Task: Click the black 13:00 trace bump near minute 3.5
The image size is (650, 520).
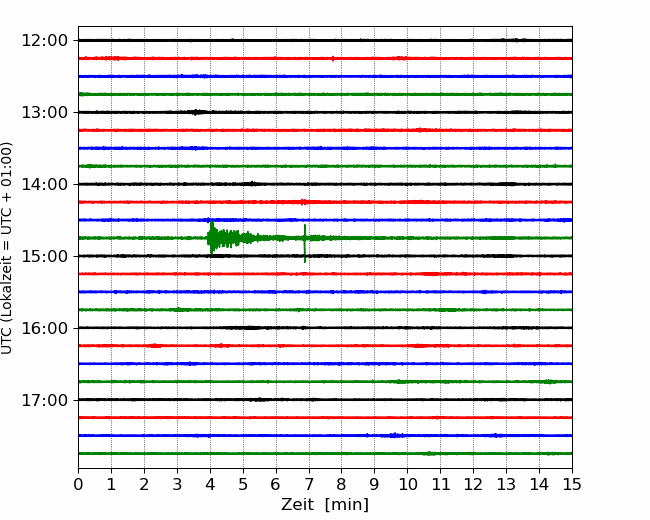Action: point(196,112)
